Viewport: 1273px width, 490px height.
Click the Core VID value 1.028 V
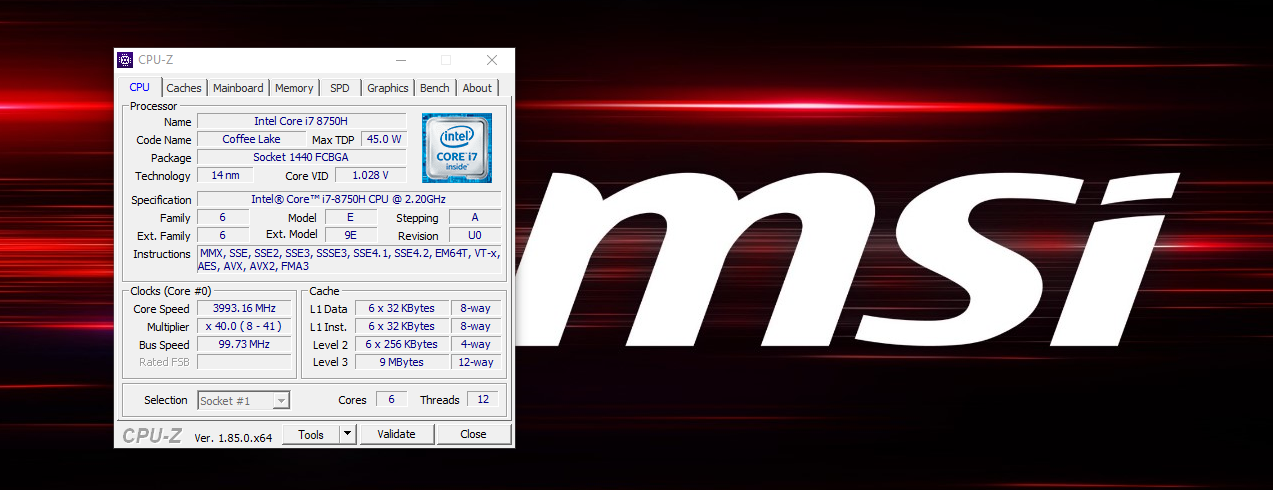[x=371, y=175]
